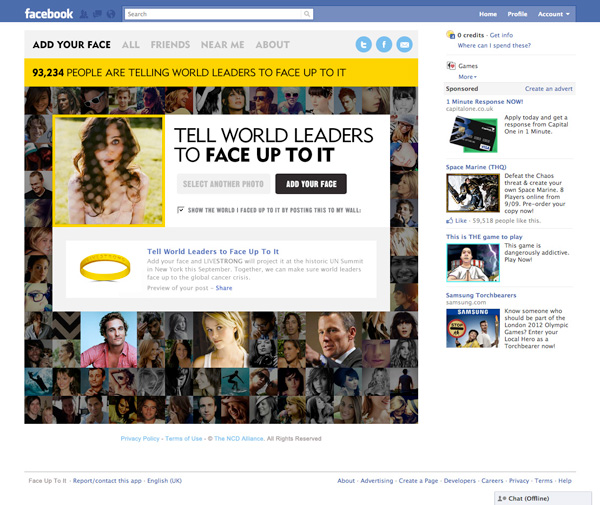600x505 pixels.
Task: Click the SELECT ANOTHER PHOTO button
Action: [x=223, y=184]
